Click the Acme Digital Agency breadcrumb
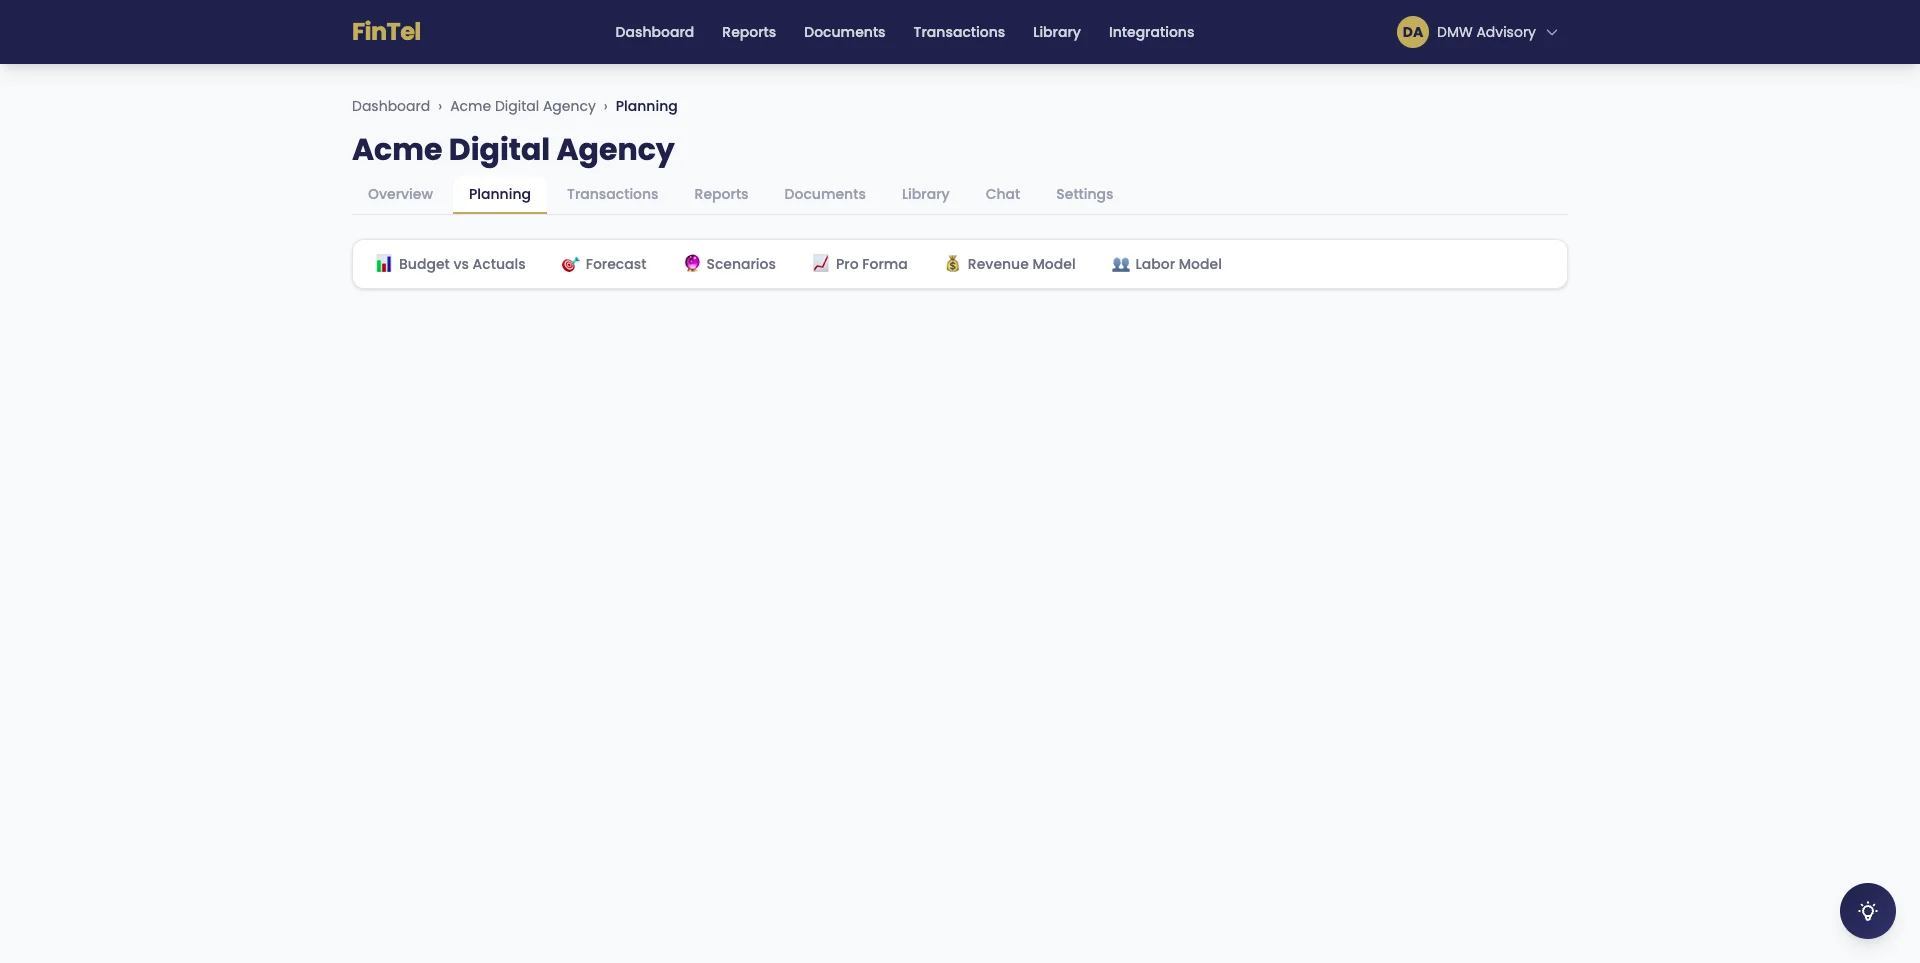 [x=523, y=106]
